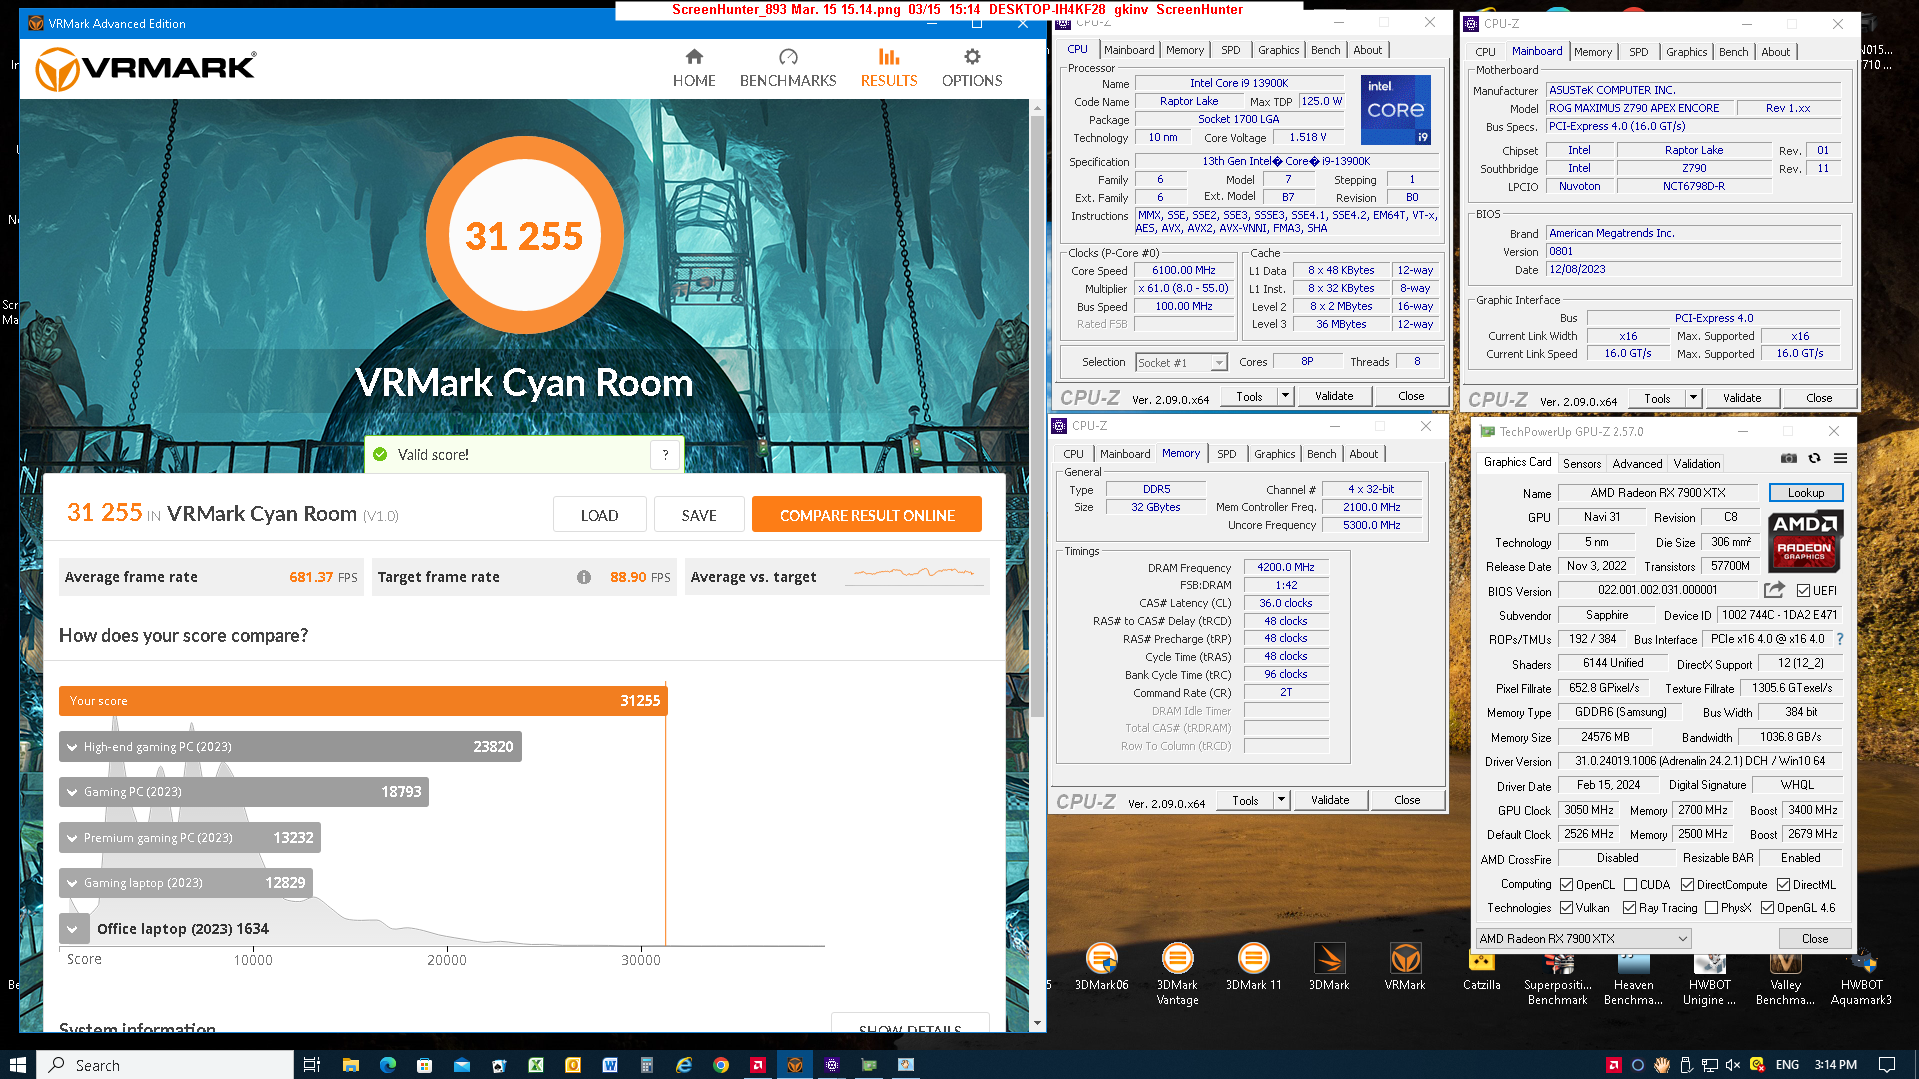Image resolution: width=1919 pixels, height=1079 pixels.
Task: Open File Explorer from the taskbar
Action: point(350,1065)
